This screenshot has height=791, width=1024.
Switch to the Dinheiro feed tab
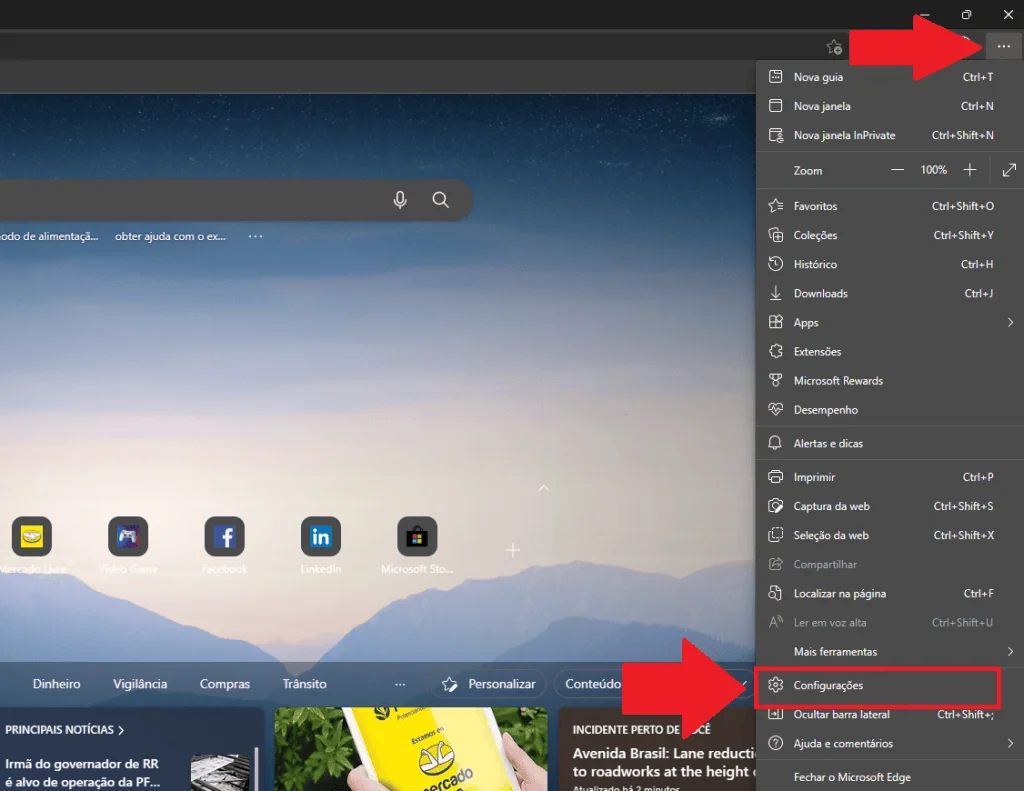pyautogui.click(x=55, y=684)
